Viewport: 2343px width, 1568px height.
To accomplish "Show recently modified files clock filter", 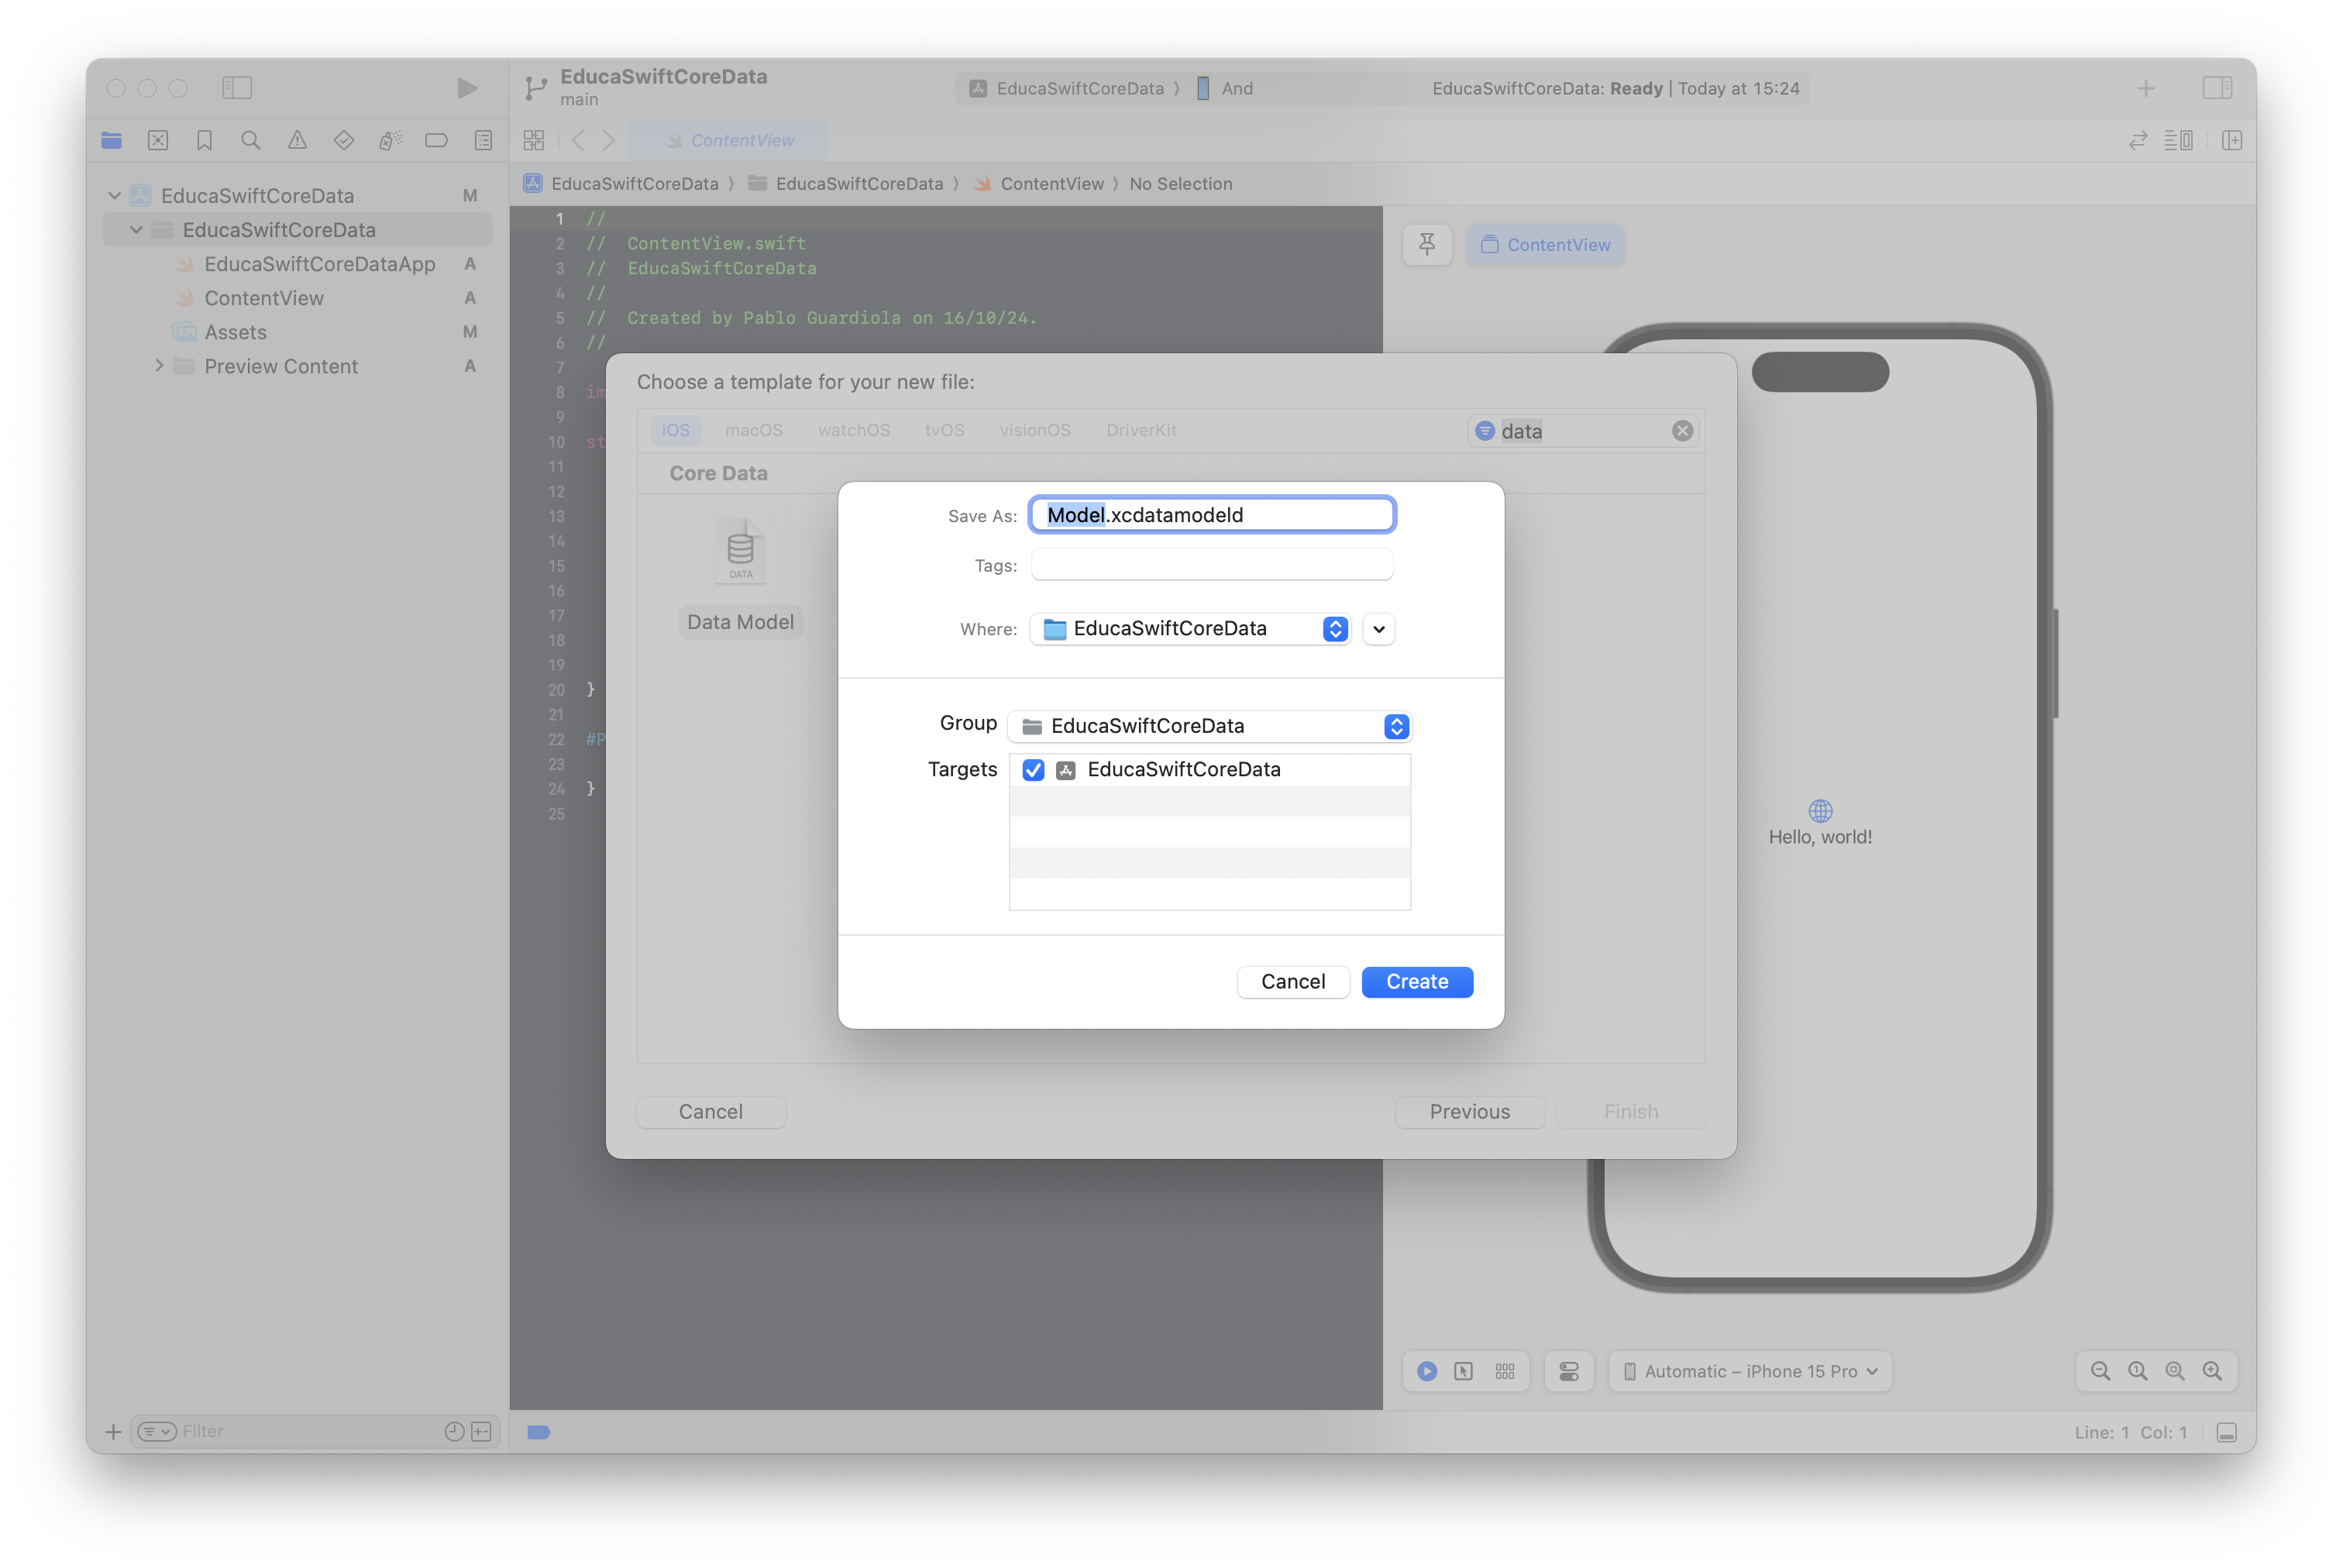I will click(x=454, y=1432).
